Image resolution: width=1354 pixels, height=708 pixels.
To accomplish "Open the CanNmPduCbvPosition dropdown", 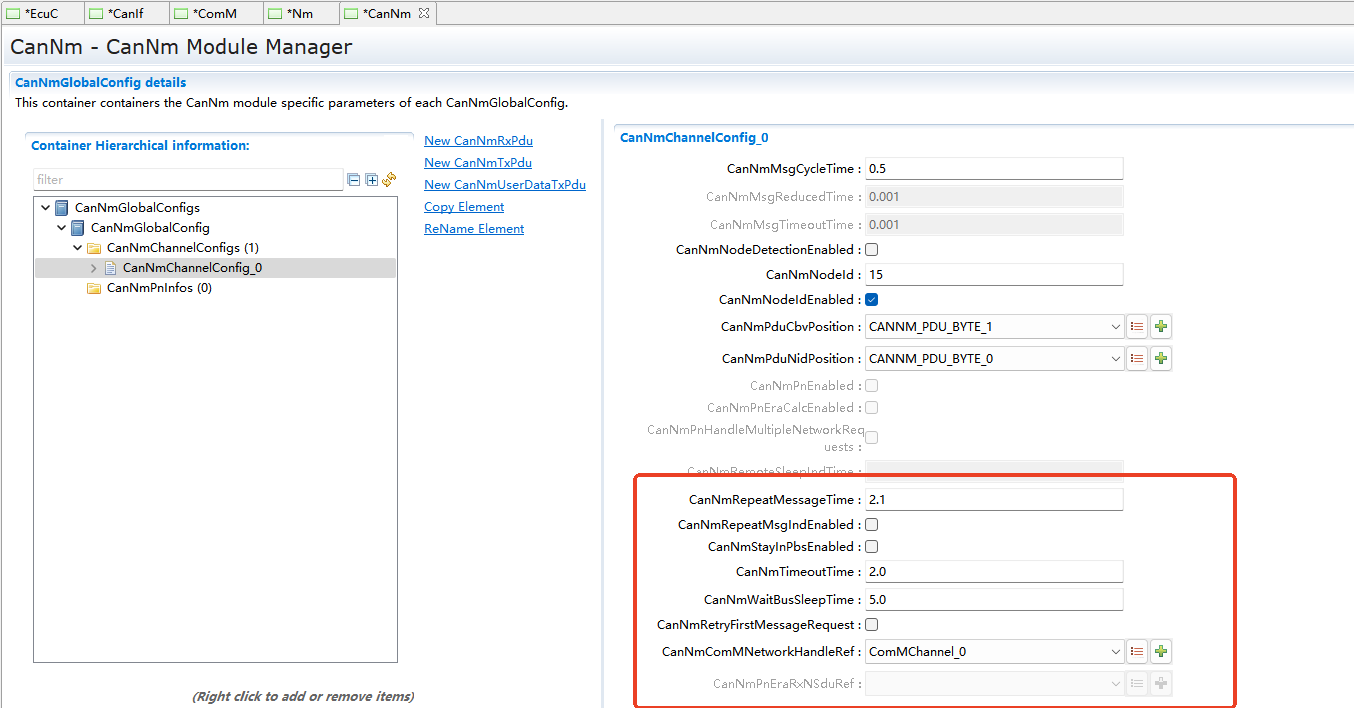I will [1115, 327].
